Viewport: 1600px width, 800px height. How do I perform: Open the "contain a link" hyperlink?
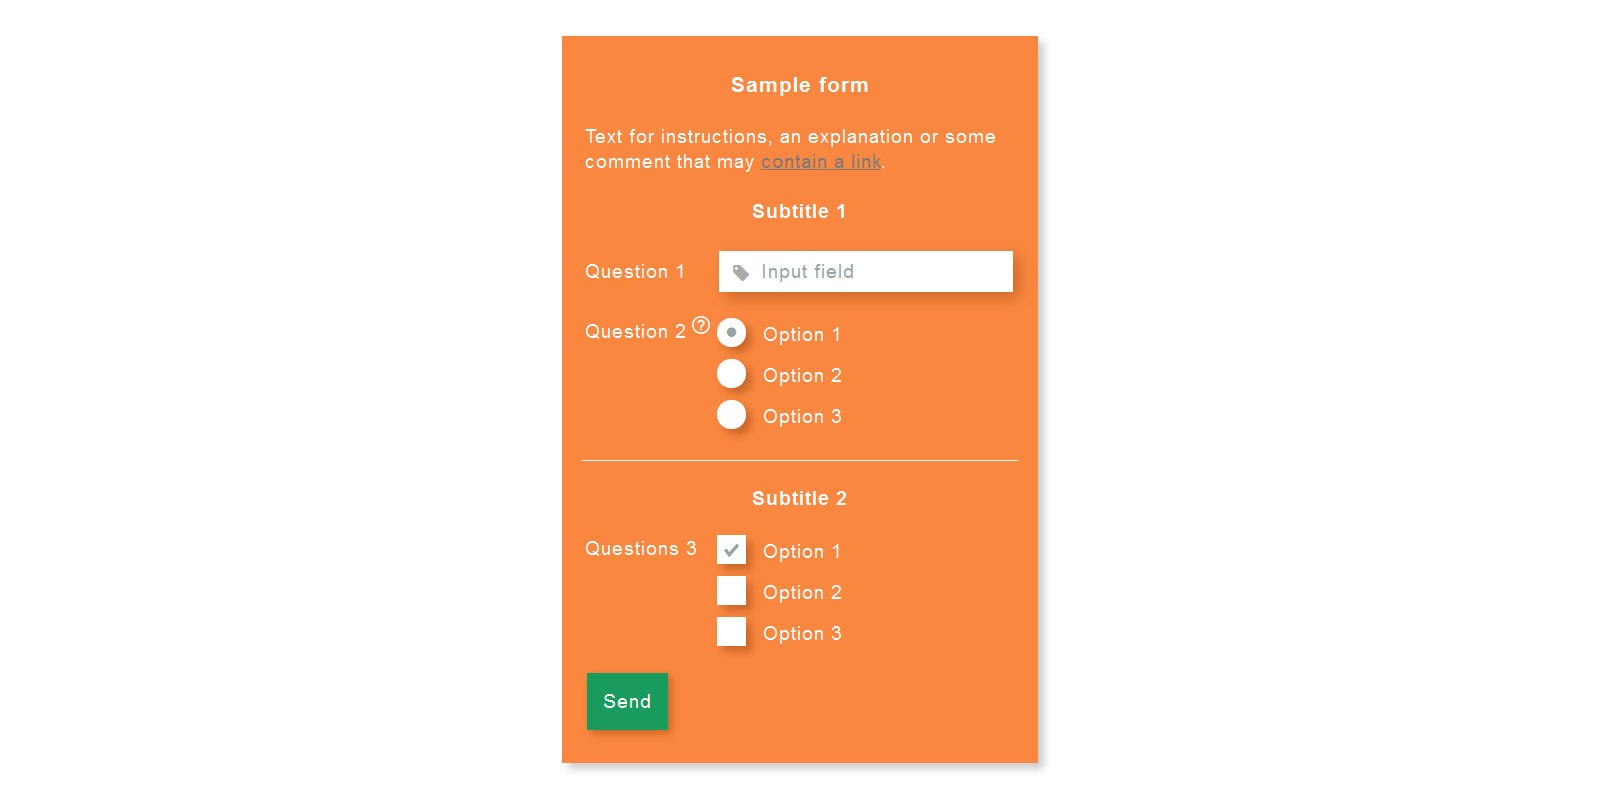[821, 162]
